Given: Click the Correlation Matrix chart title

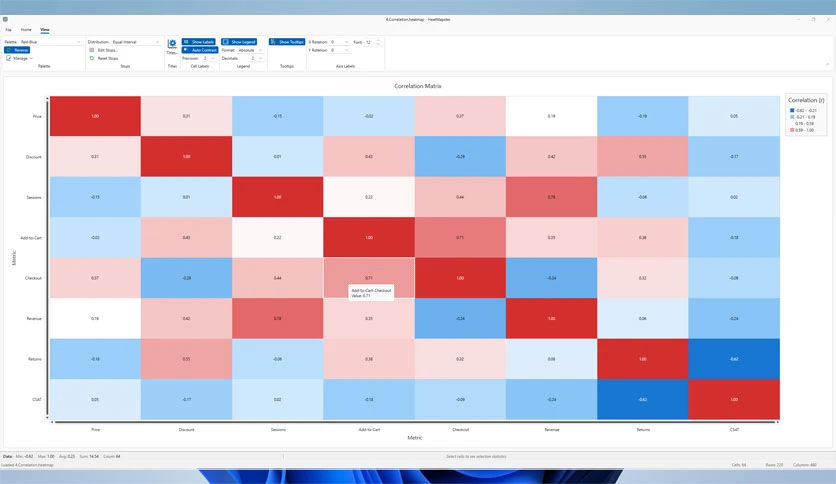Looking at the screenshot, I should click(x=417, y=86).
